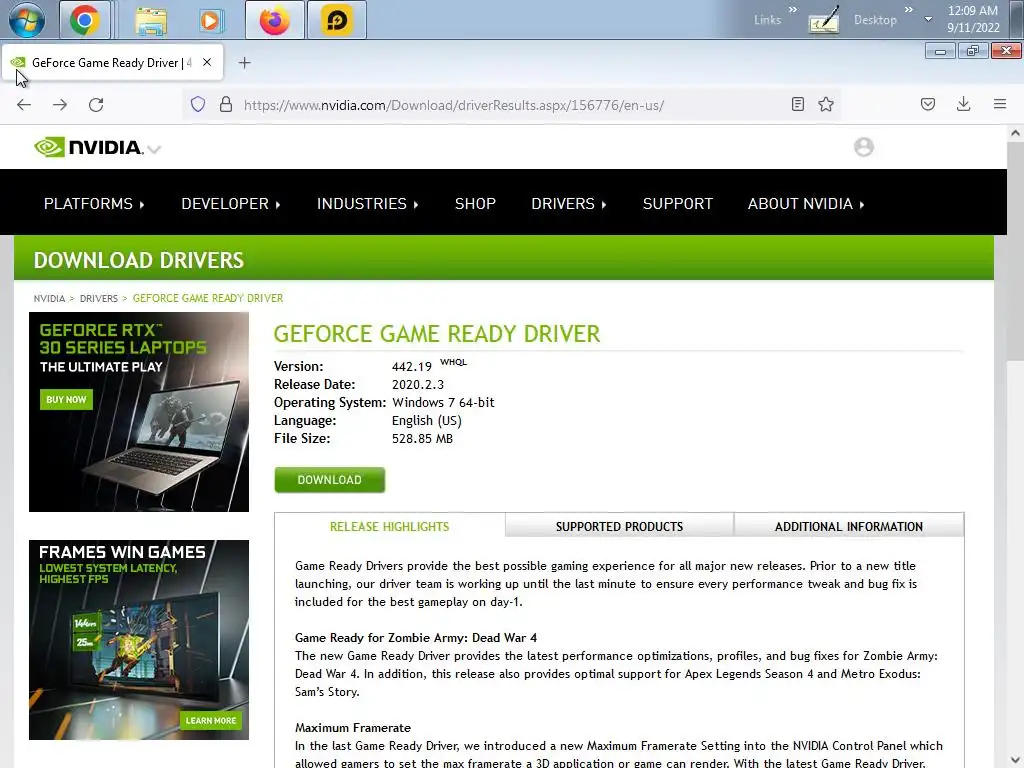Image resolution: width=1024 pixels, height=768 pixels.
Task: Open a new browser tab
Action: point(244,63)
